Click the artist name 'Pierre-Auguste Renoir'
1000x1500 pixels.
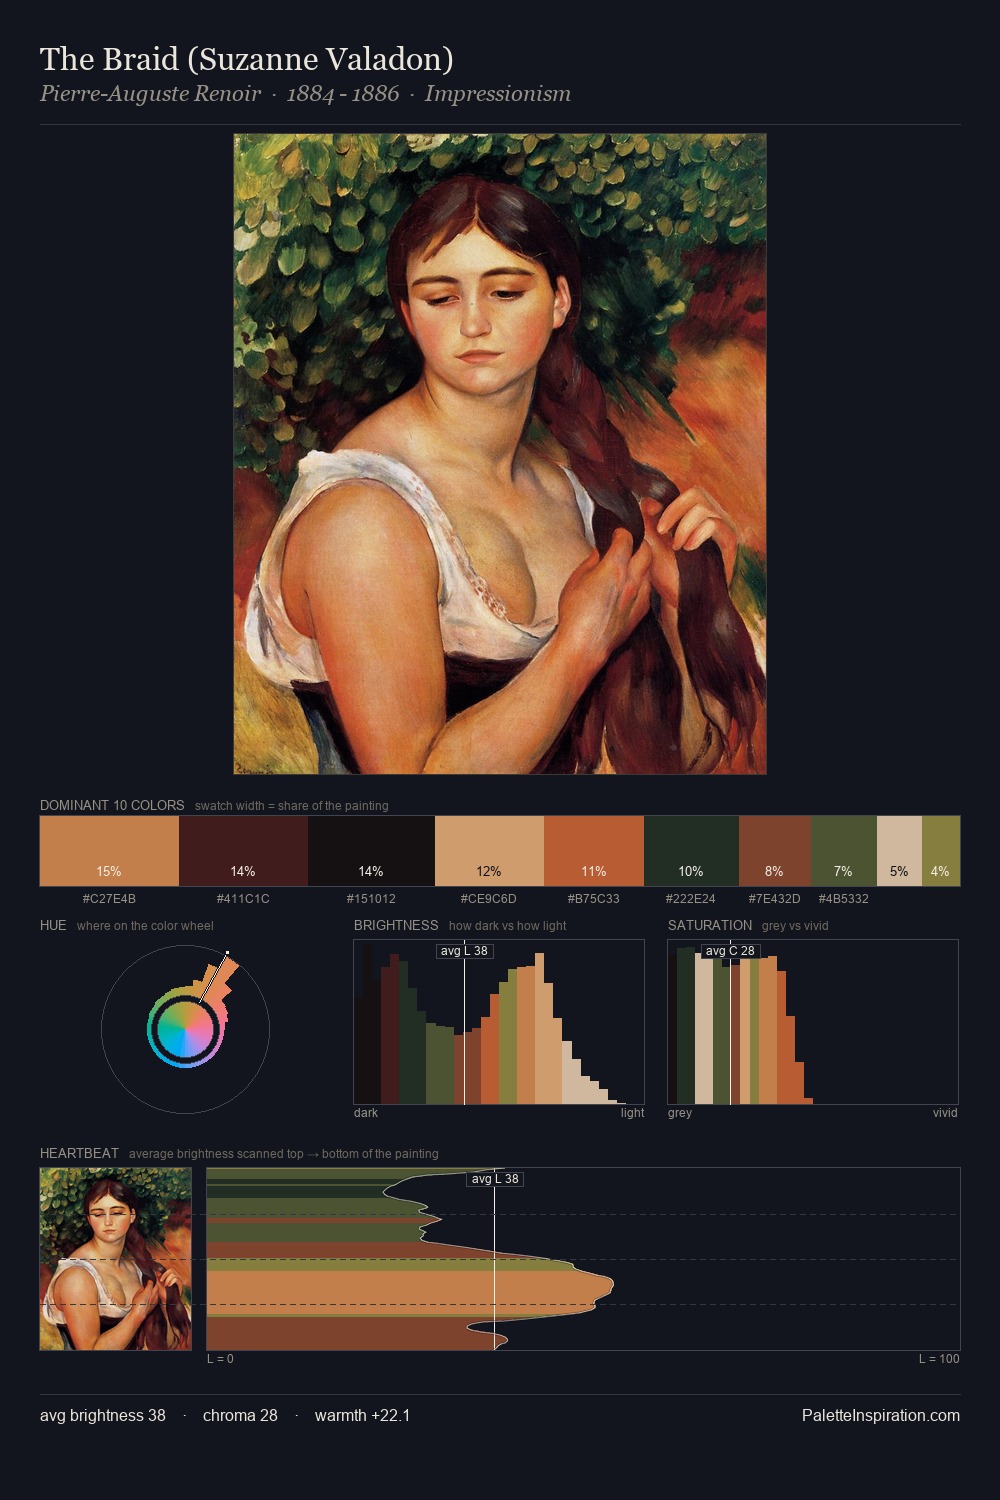point(150,94)
